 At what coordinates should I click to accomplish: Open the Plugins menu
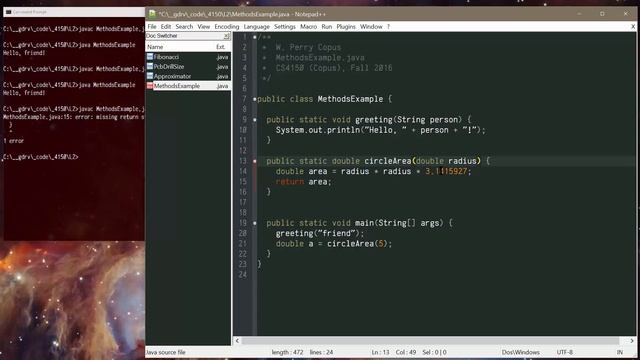[346, 27]
